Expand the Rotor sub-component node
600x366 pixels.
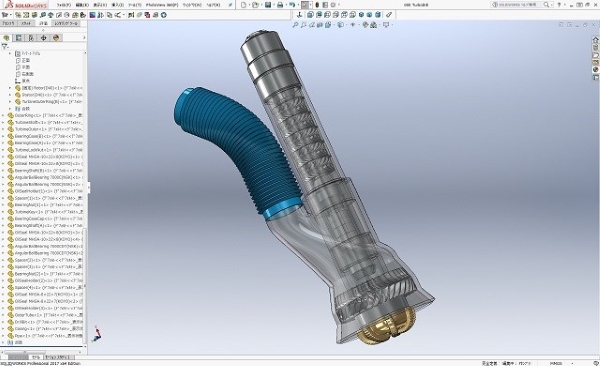(10, 88)
